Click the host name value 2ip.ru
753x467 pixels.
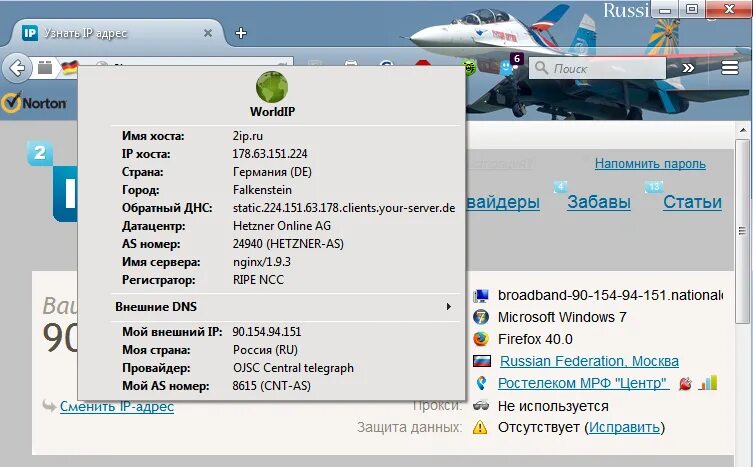coord(248,136)
